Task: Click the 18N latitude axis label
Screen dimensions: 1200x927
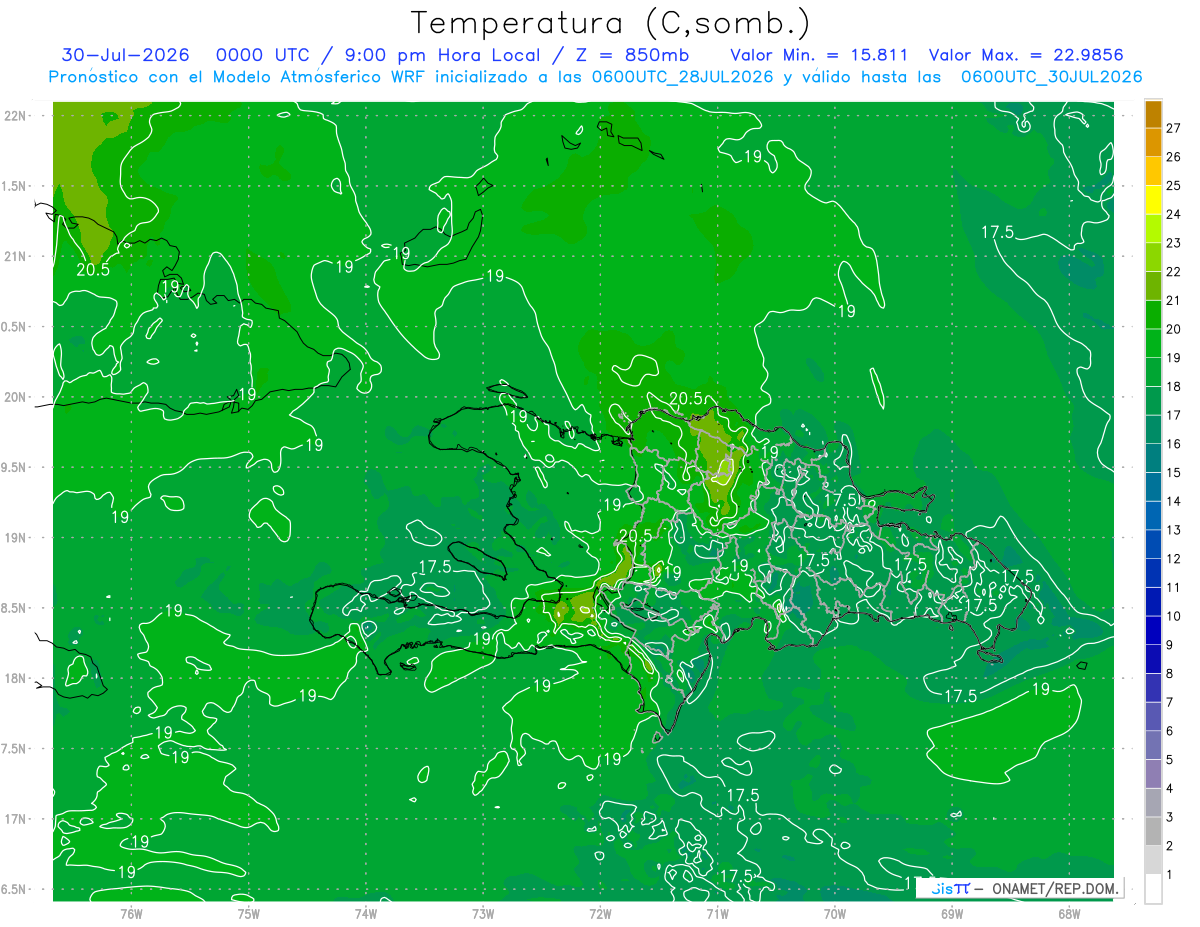Action: [14, 678]
